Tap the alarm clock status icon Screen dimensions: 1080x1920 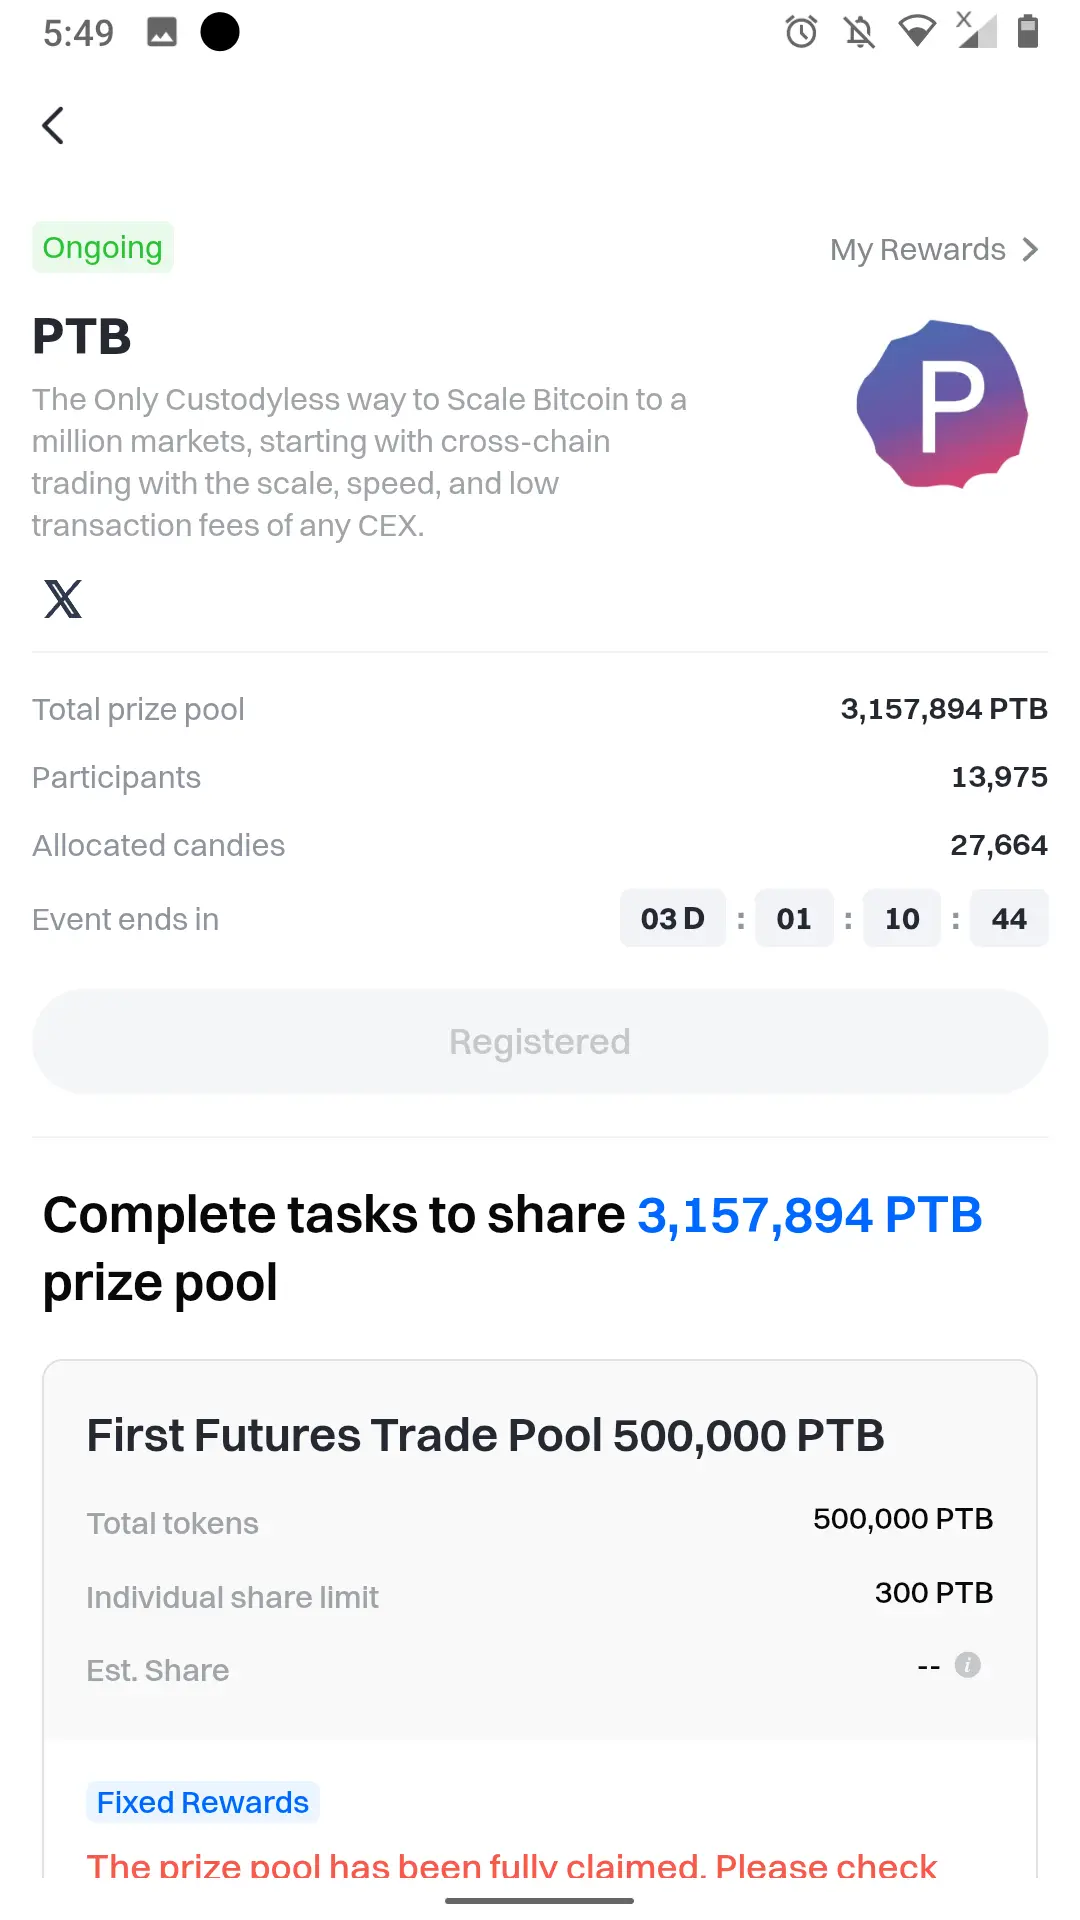pos(801,32)
